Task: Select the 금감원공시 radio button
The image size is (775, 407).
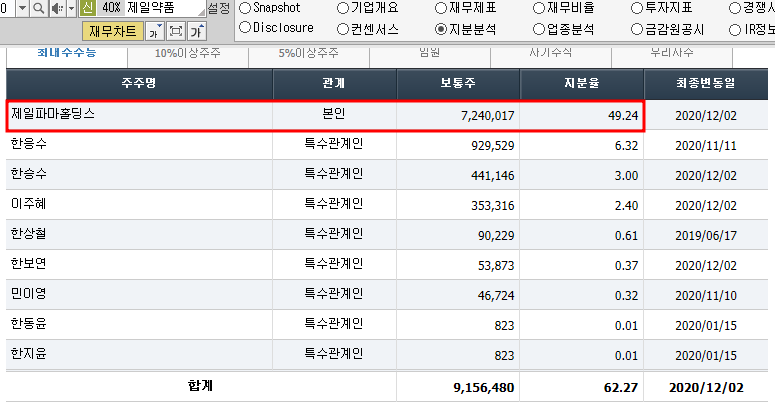Action: [x=637, y=29]
